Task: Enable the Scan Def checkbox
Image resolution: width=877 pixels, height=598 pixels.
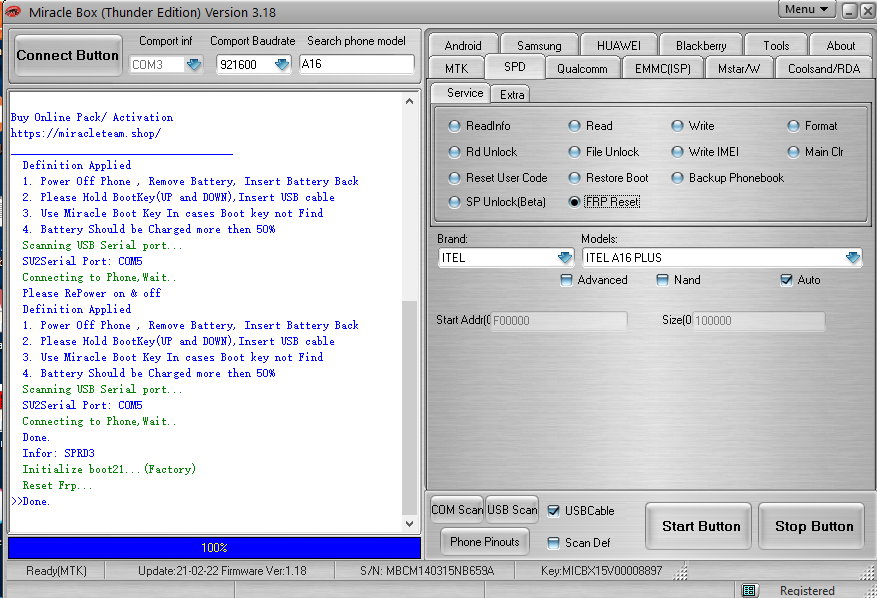Action: coord(553,543)
